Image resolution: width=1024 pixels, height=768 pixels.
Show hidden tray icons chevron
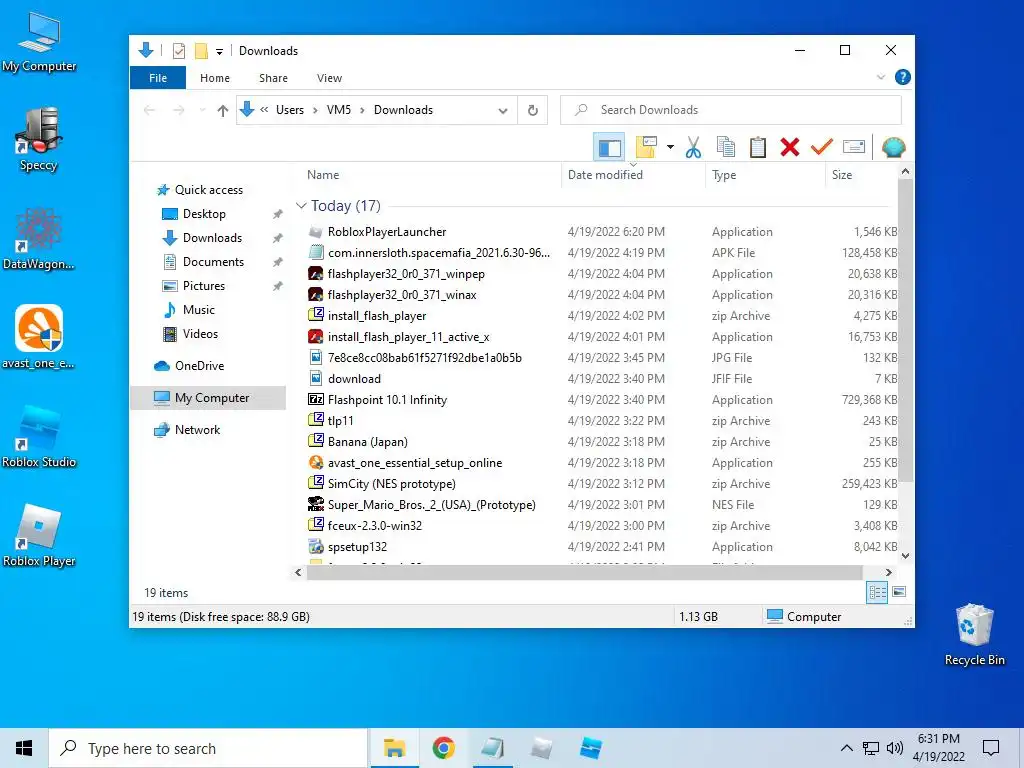tap(846, 748)
